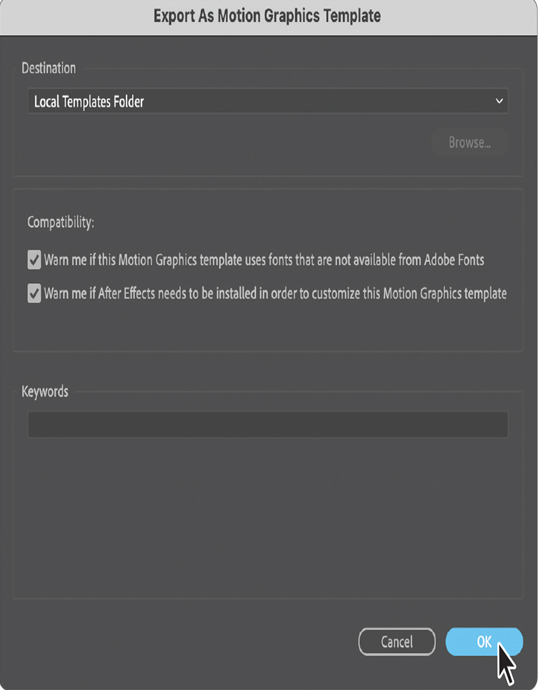
Task: Click the checkmark icon beside the After Effects warning
Action: click(34, 293)
